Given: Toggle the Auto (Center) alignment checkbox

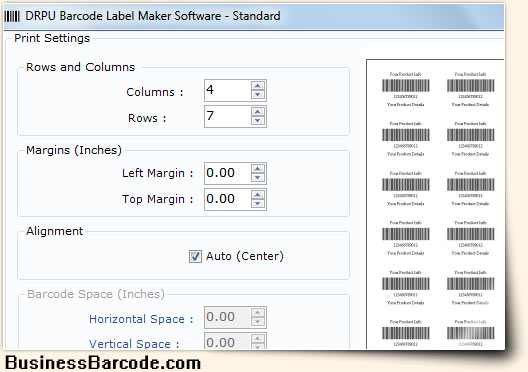Looking at the screenshot, I should pos(195,257).
